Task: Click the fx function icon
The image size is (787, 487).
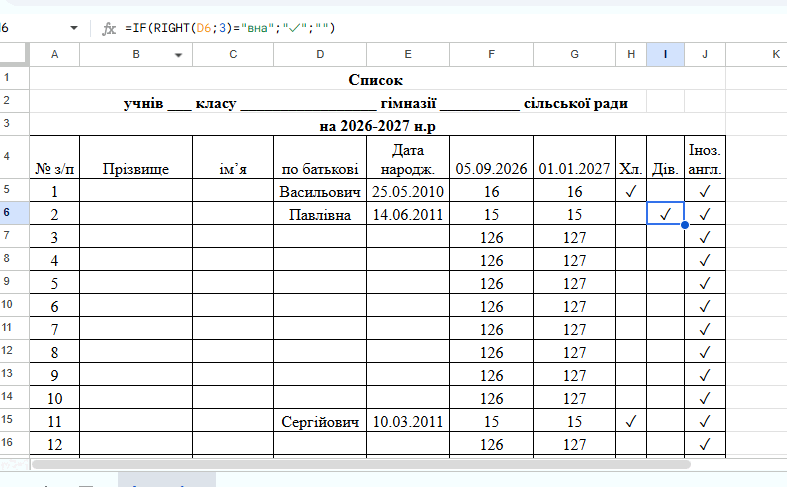Action: [x=109, y=28]
